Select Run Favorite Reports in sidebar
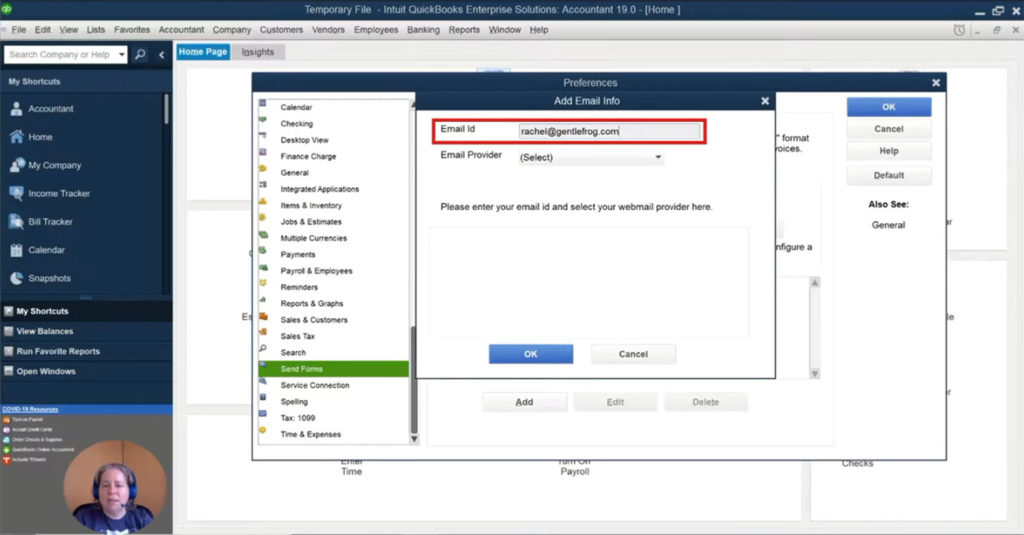The image size is (1024, 535). click(58, 351)
